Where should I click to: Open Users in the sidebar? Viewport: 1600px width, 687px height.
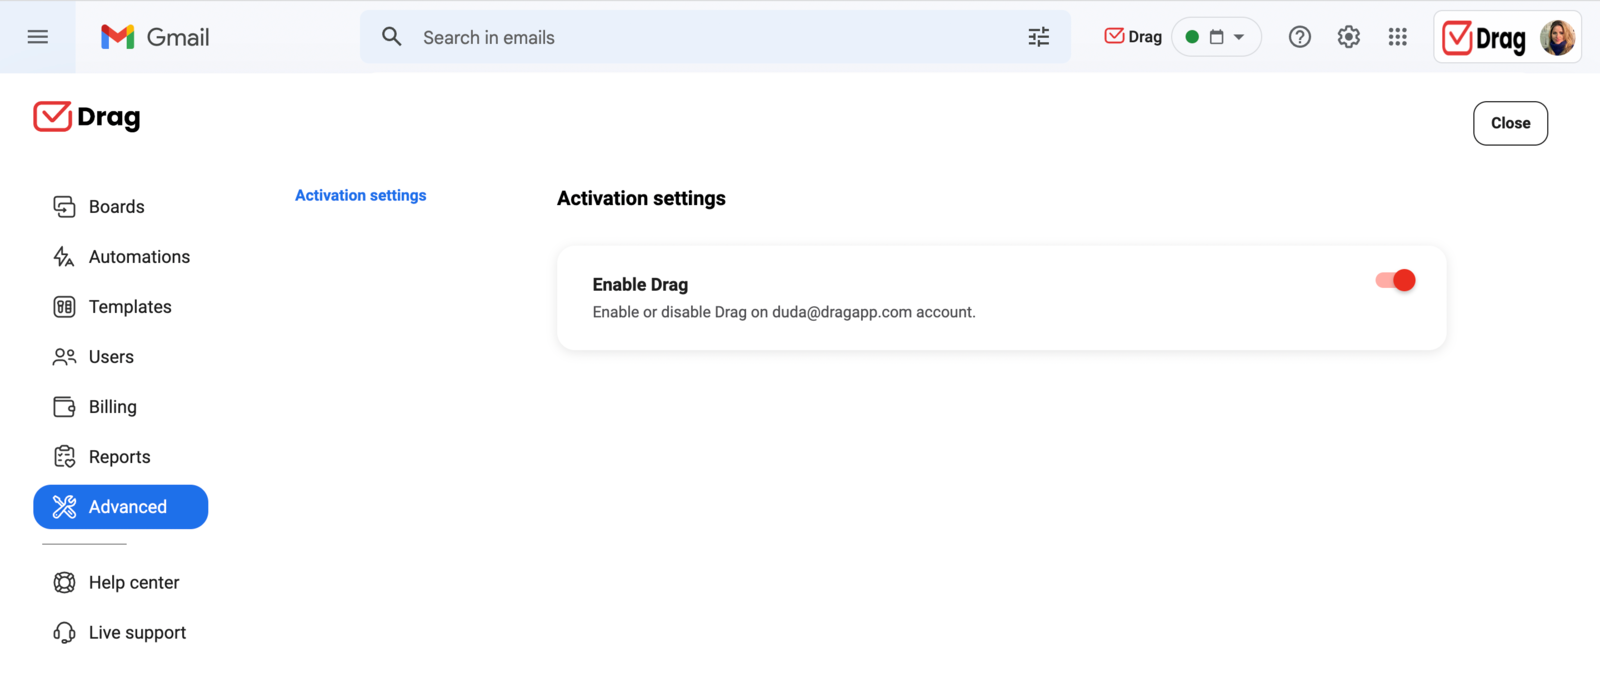click(93, 357)
